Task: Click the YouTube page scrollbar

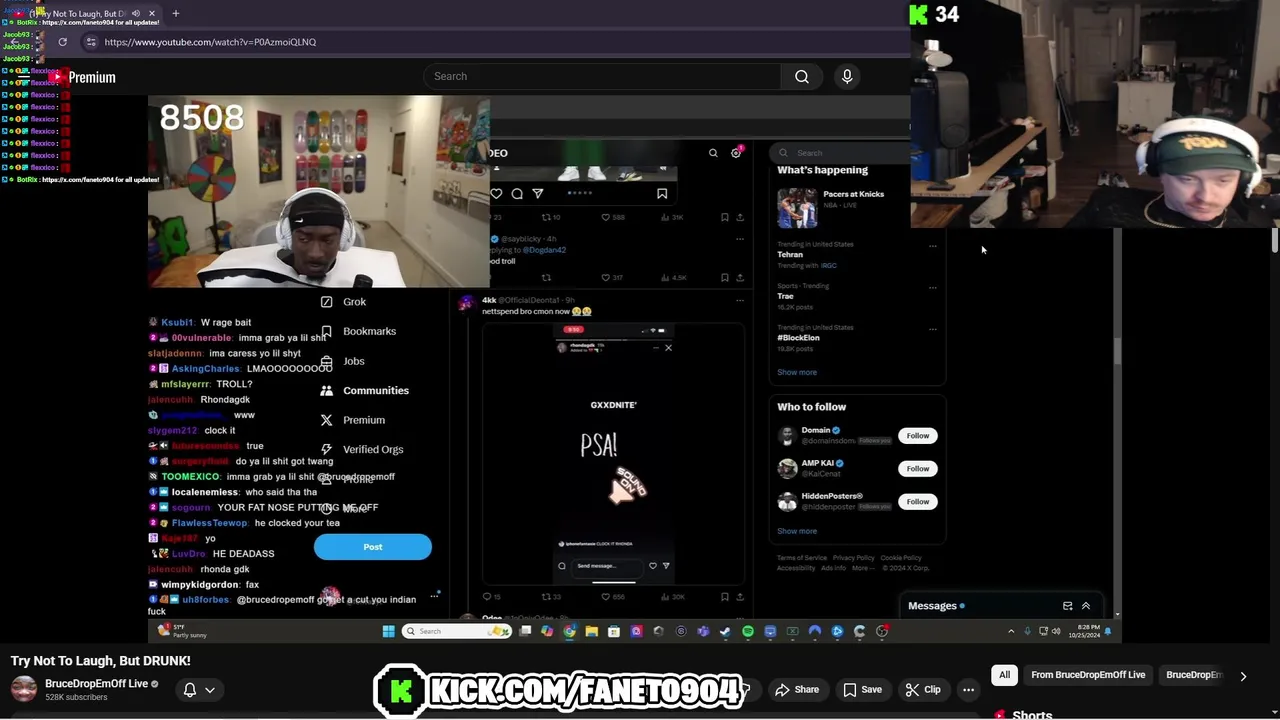Action: coord(1275,240)
